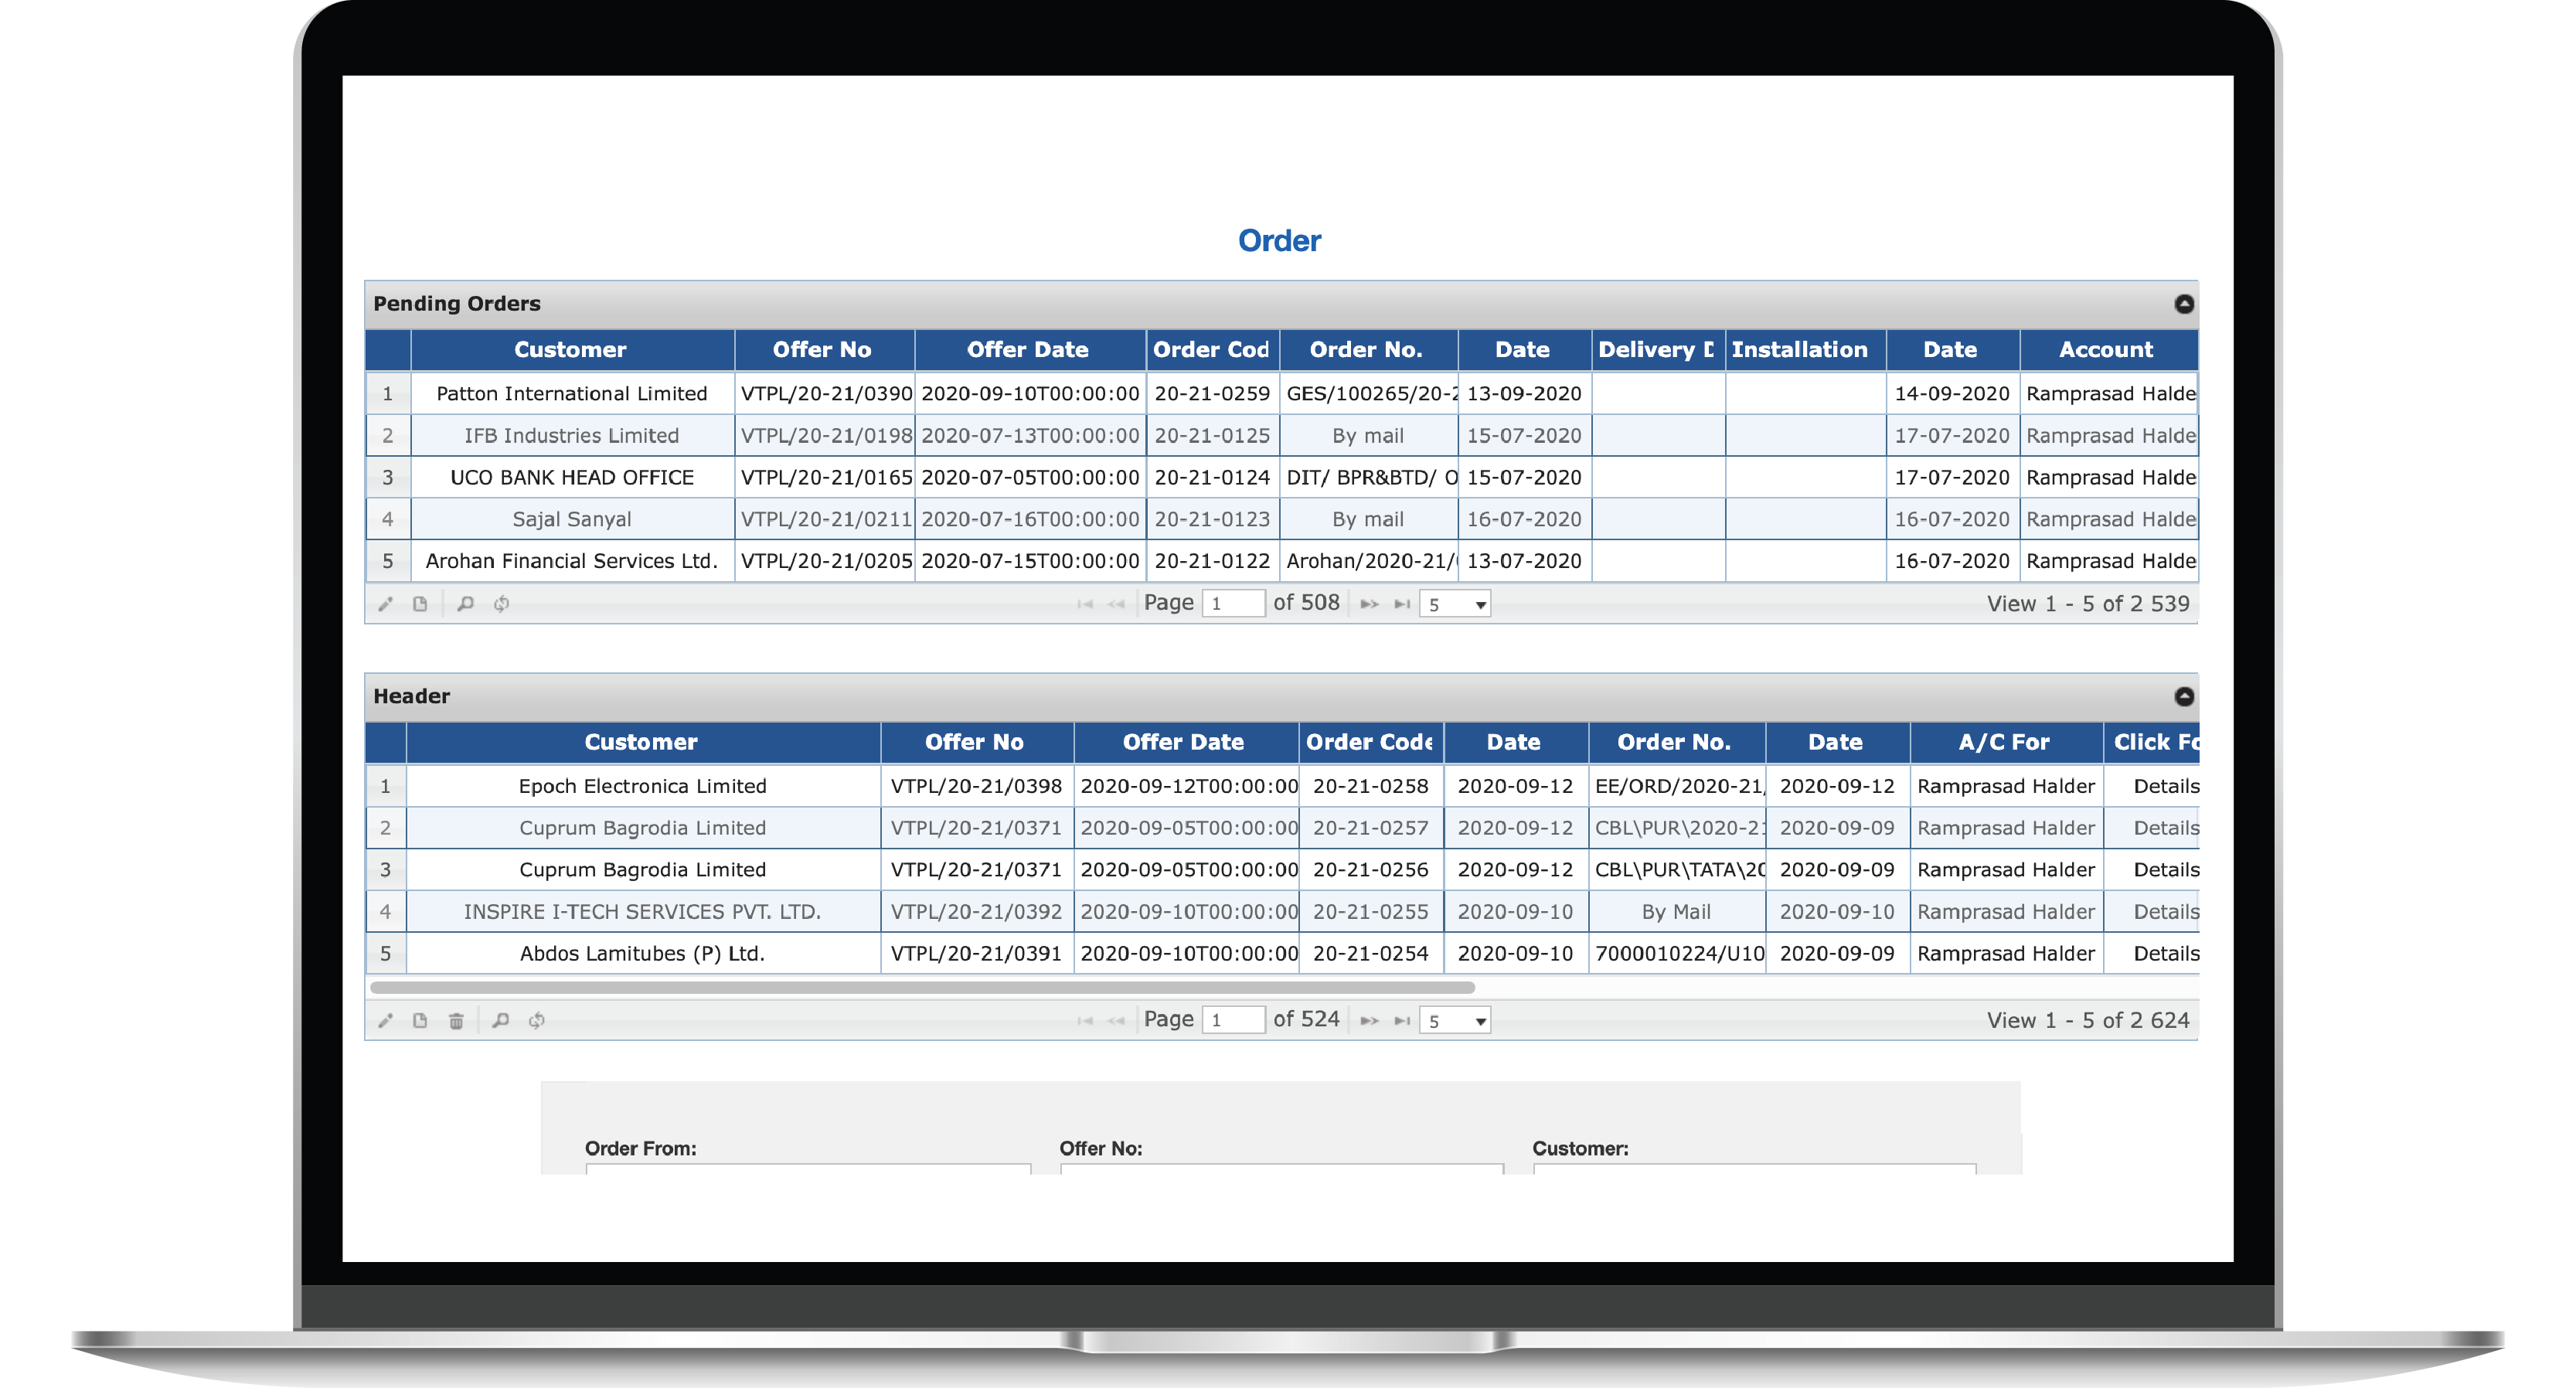The image size is (2576, 1388).
Task: Sort Header grid by Offer No column
Action: coord(974,743)
